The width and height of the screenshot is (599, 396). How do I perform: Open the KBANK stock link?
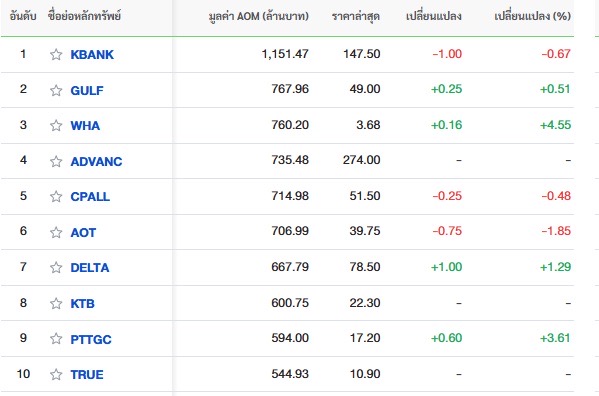(x=92, y=55)
